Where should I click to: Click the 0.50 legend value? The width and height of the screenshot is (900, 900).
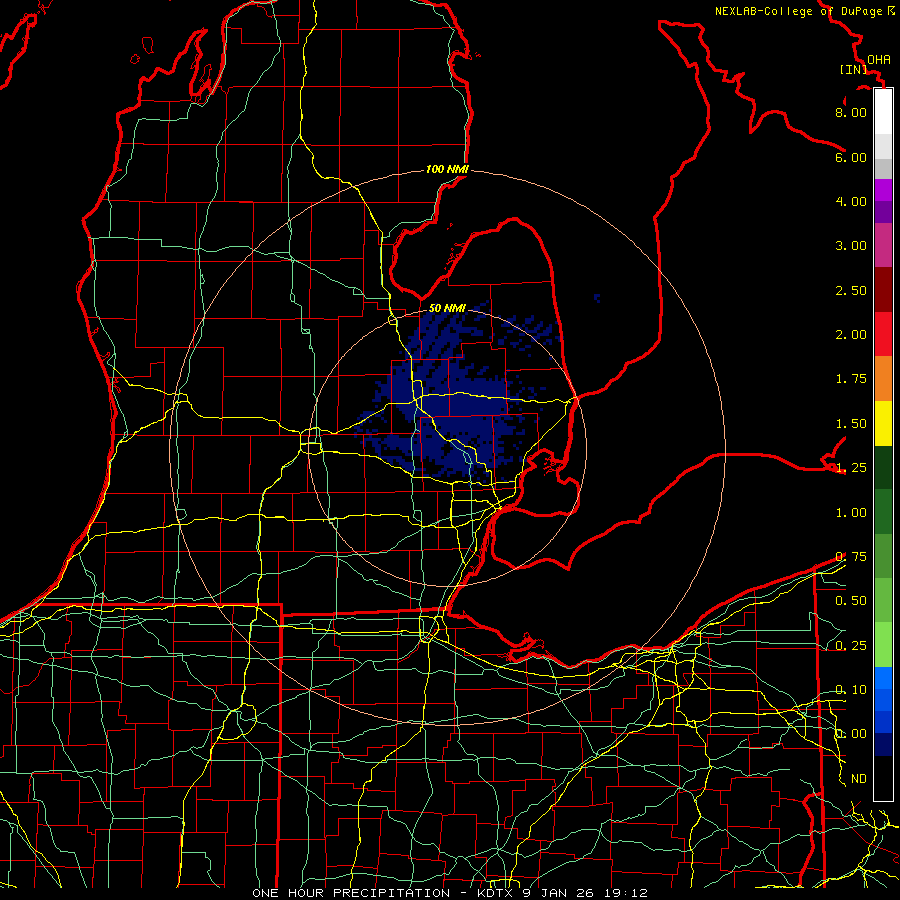click(x=851, y=601)
